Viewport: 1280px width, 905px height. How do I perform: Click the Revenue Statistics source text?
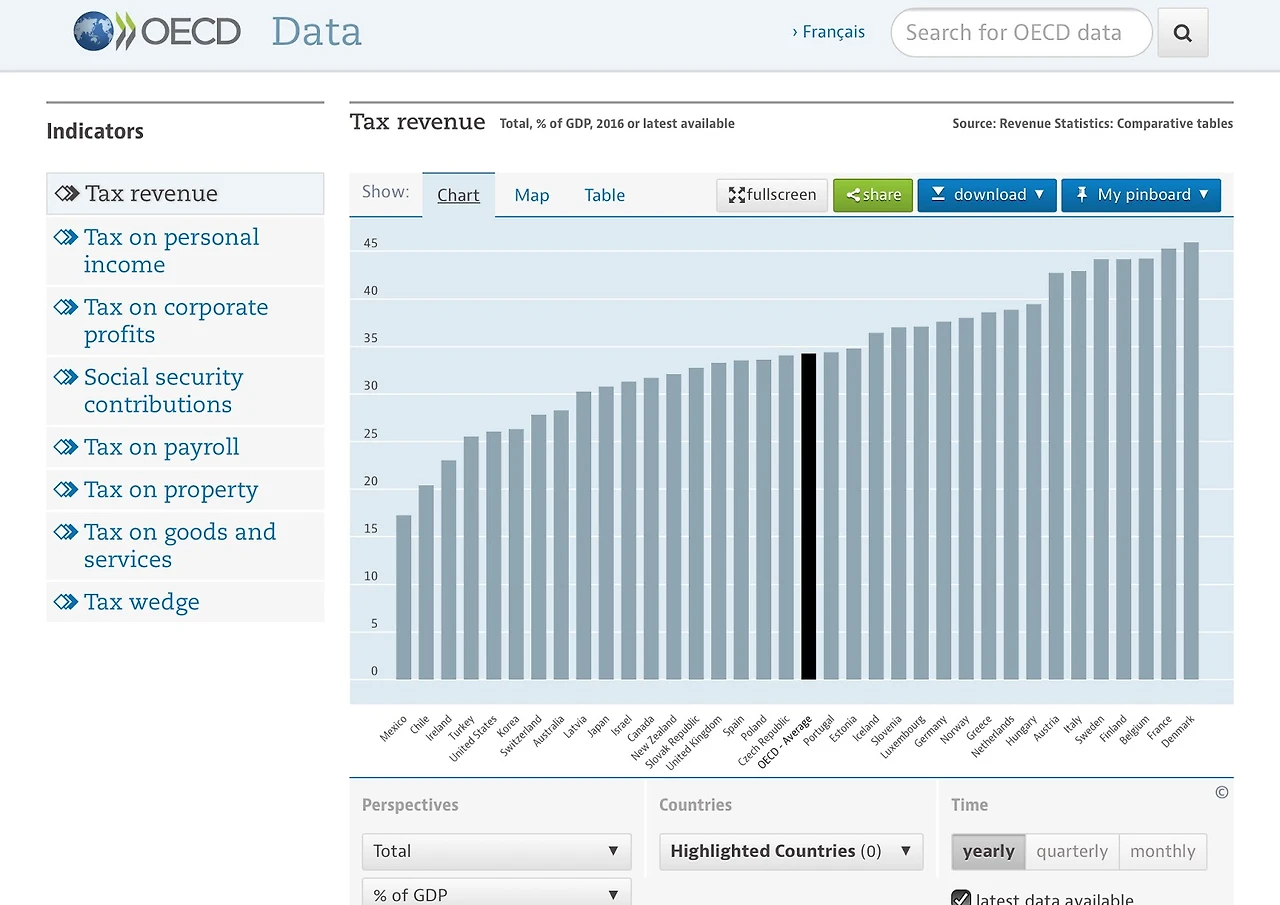click(x=1093, y=124)
